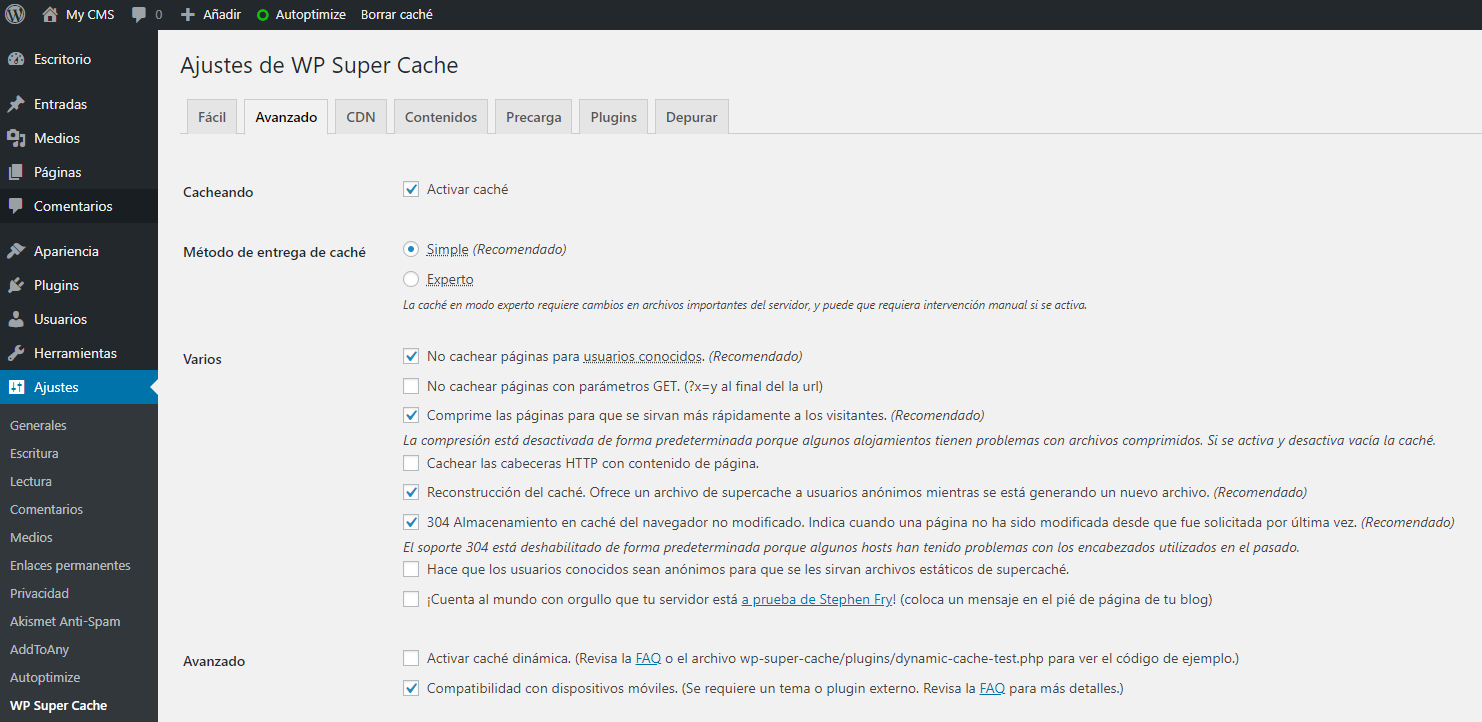Click Borrar caché in admin bar

tap(397, 15)
